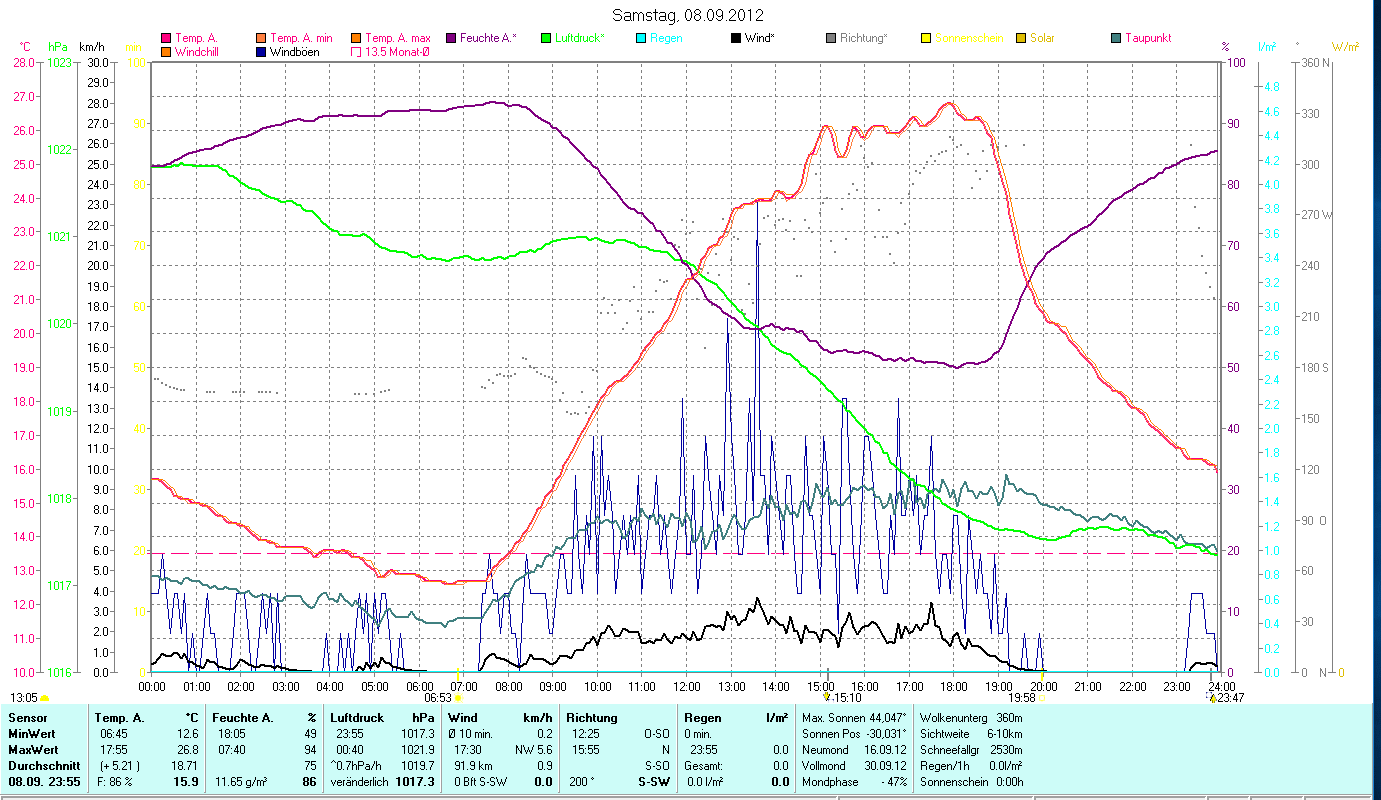The width and height of the screenshot is (1381, 800).
Task: Click the Richtung column header in the table
Action: click(591, 717)
